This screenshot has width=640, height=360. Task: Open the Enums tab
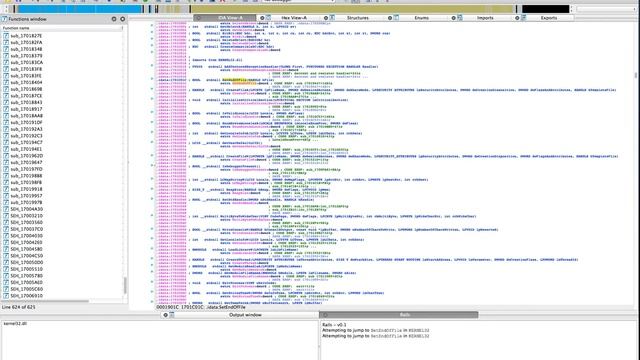(422, 18)
